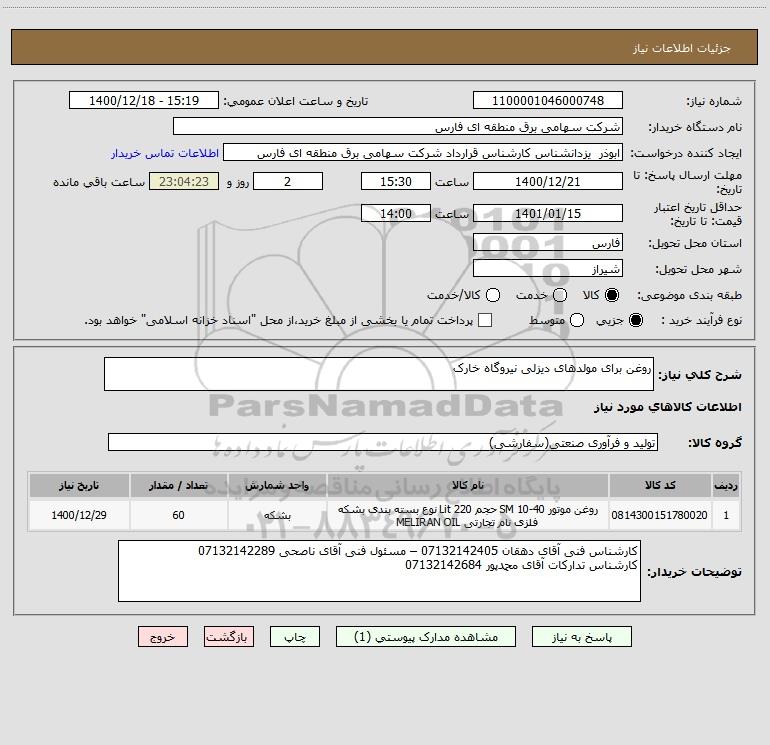Select the کالا/خدمت radio button
Image resolution: width=770 pixels, height=745 pixels.
[x=493, y=295]
